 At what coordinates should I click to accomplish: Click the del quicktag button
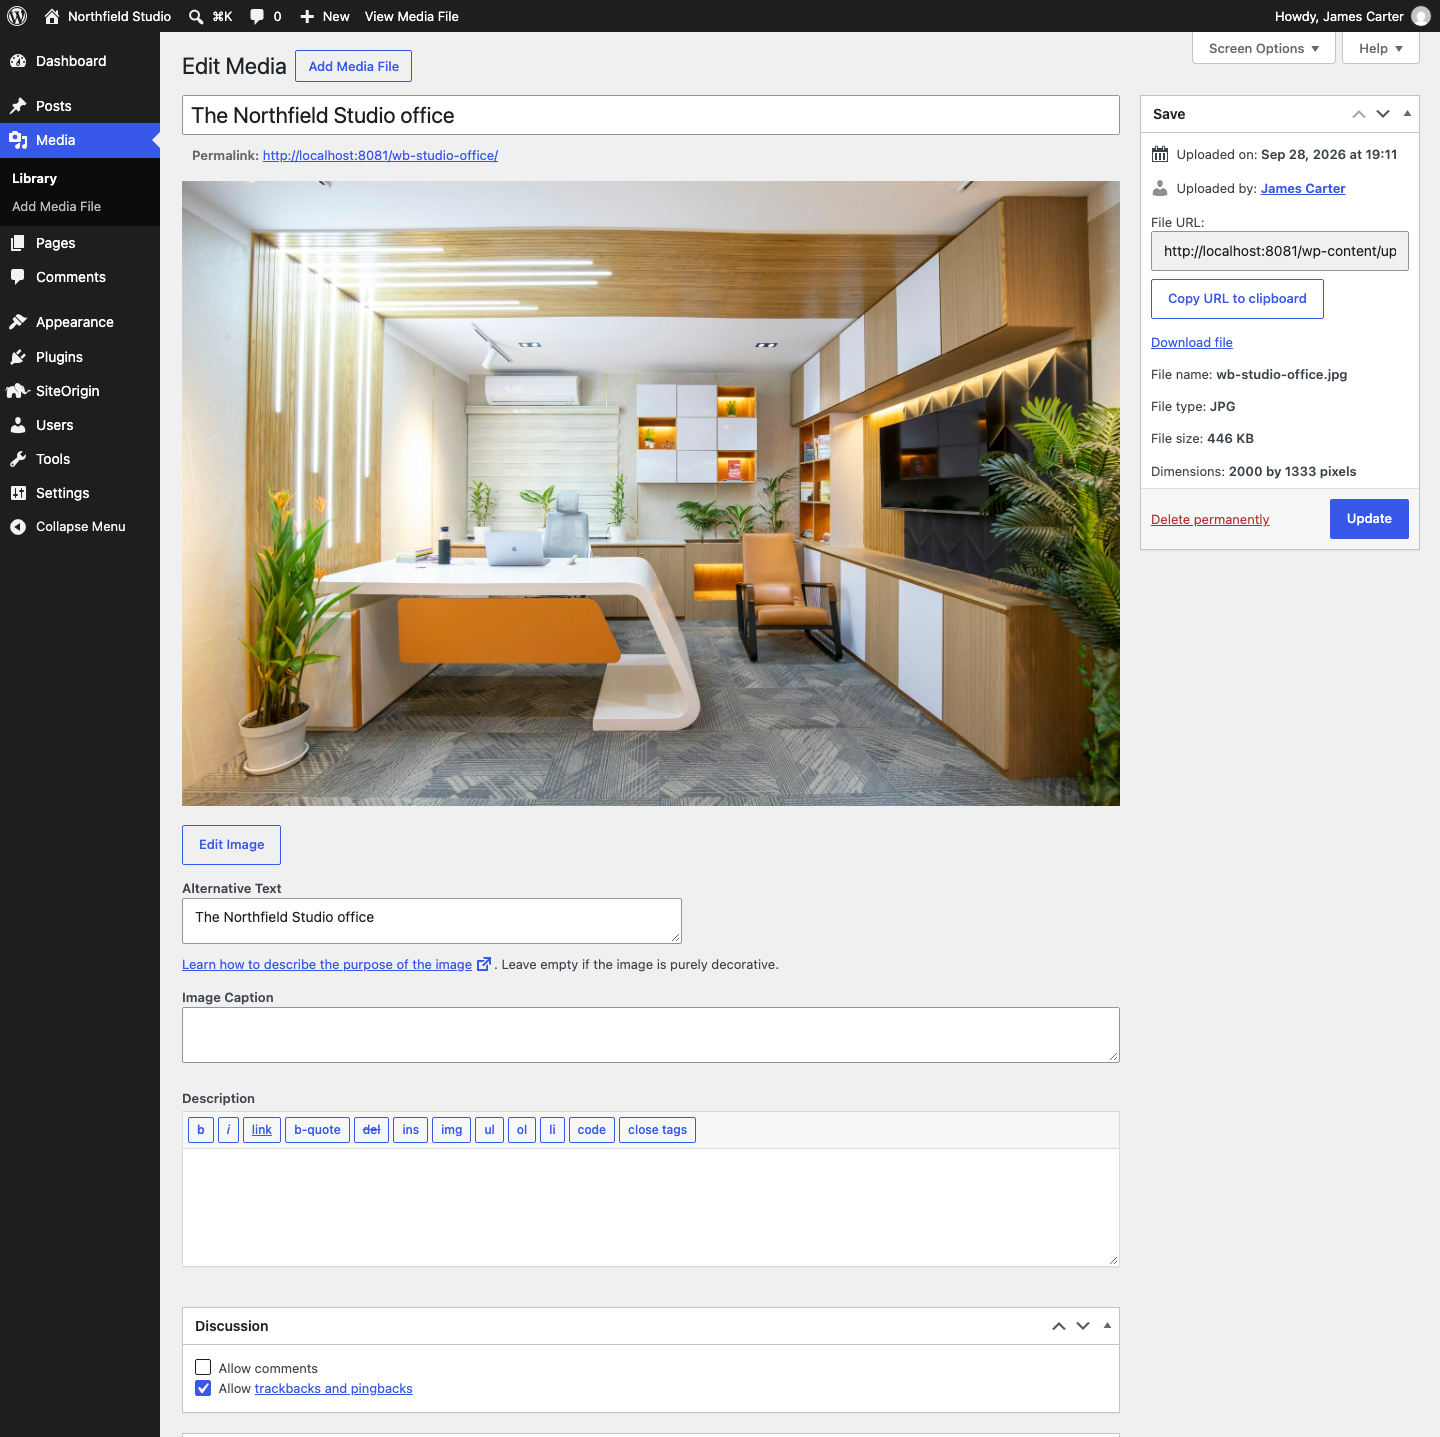pos(371,1130)
